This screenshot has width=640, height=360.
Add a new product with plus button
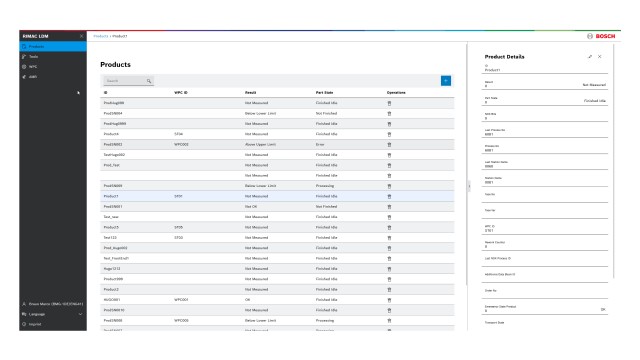coord(446,81)
